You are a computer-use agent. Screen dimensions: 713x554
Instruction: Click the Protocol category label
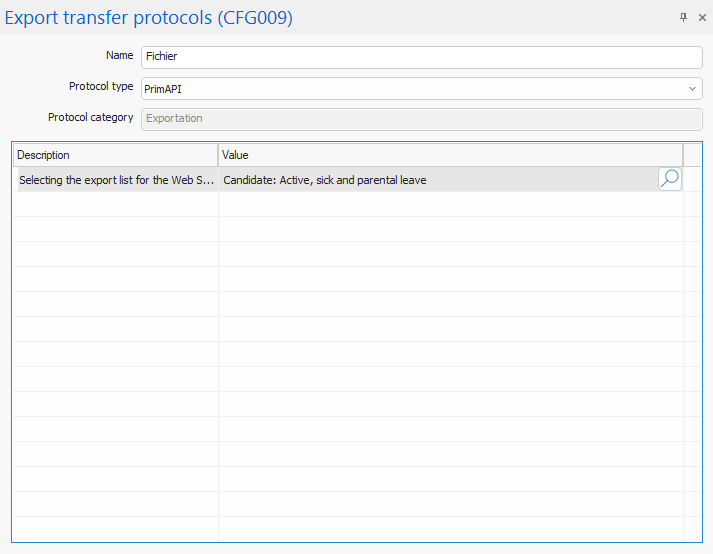90,118
